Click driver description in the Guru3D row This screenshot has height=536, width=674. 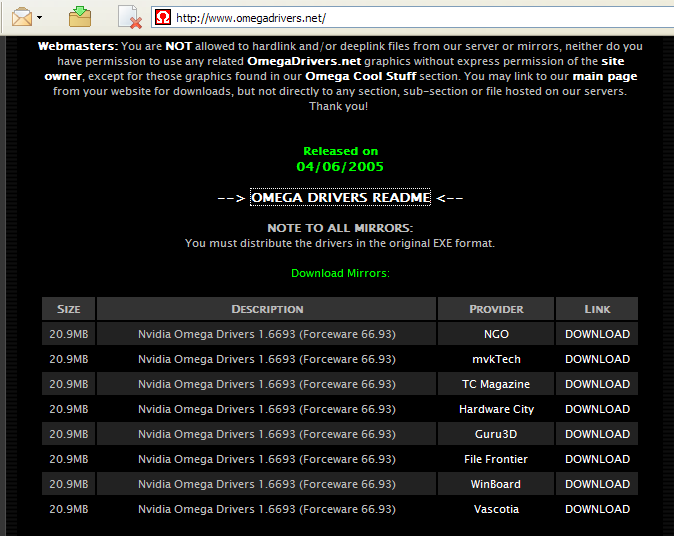point(267,434)
